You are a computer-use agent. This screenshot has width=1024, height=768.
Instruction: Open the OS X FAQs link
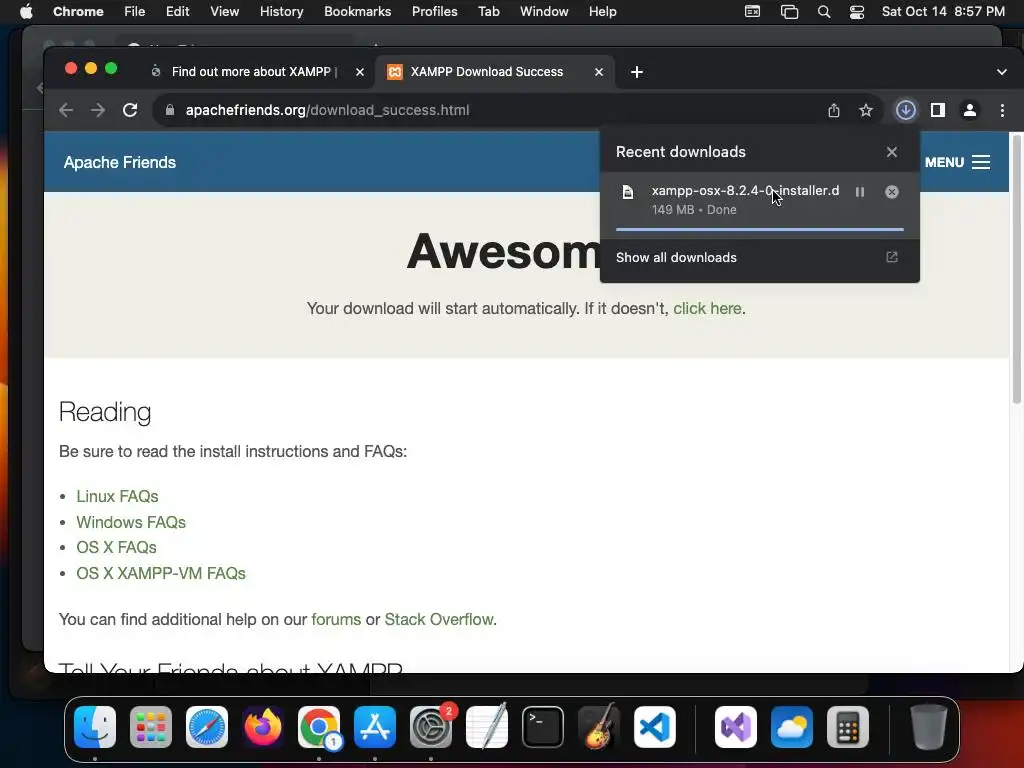pos(116,547)
